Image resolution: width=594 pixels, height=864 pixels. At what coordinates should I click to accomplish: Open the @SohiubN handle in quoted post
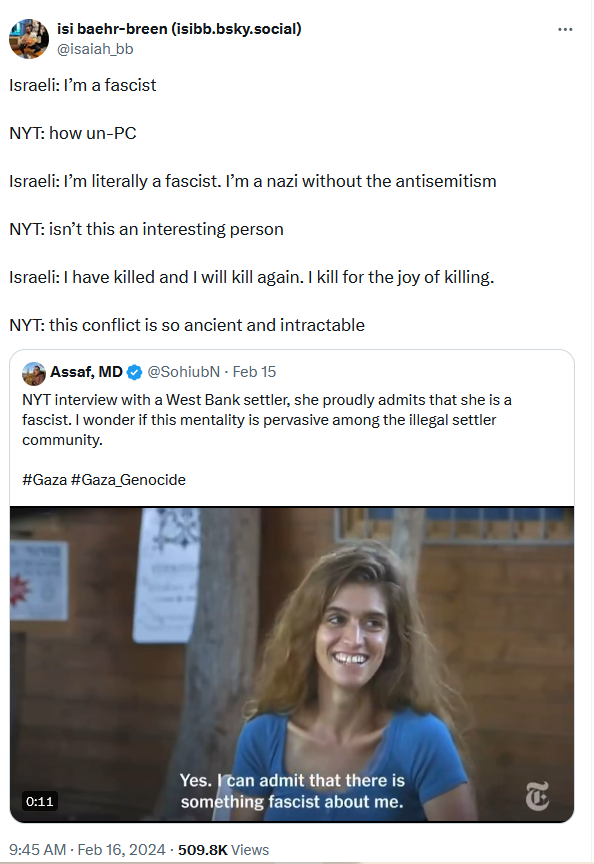(x=183, y=372)
